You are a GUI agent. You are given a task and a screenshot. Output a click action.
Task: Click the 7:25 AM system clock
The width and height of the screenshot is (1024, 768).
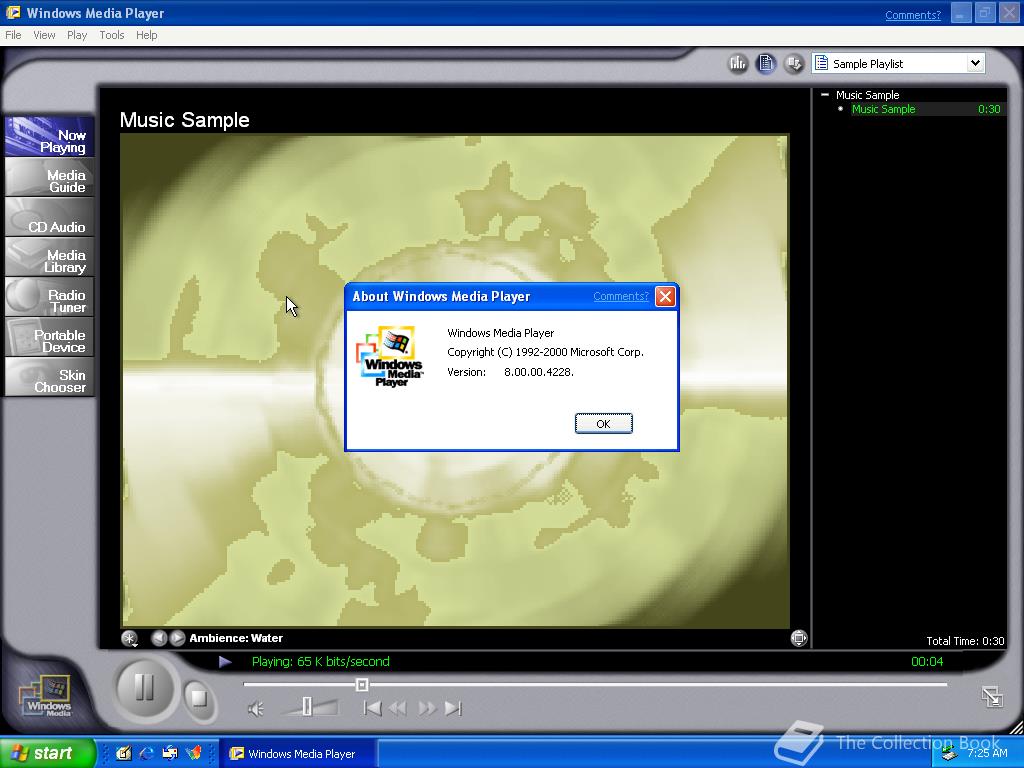pos(987,753)
